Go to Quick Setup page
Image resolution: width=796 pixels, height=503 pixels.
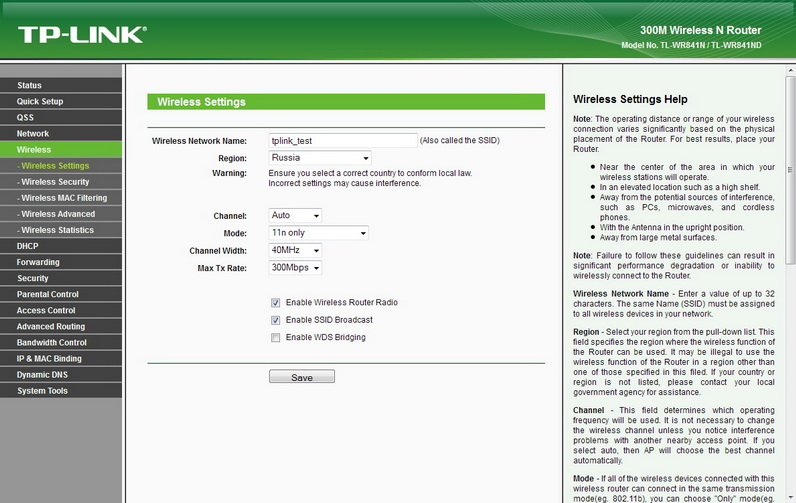point(40,102)
